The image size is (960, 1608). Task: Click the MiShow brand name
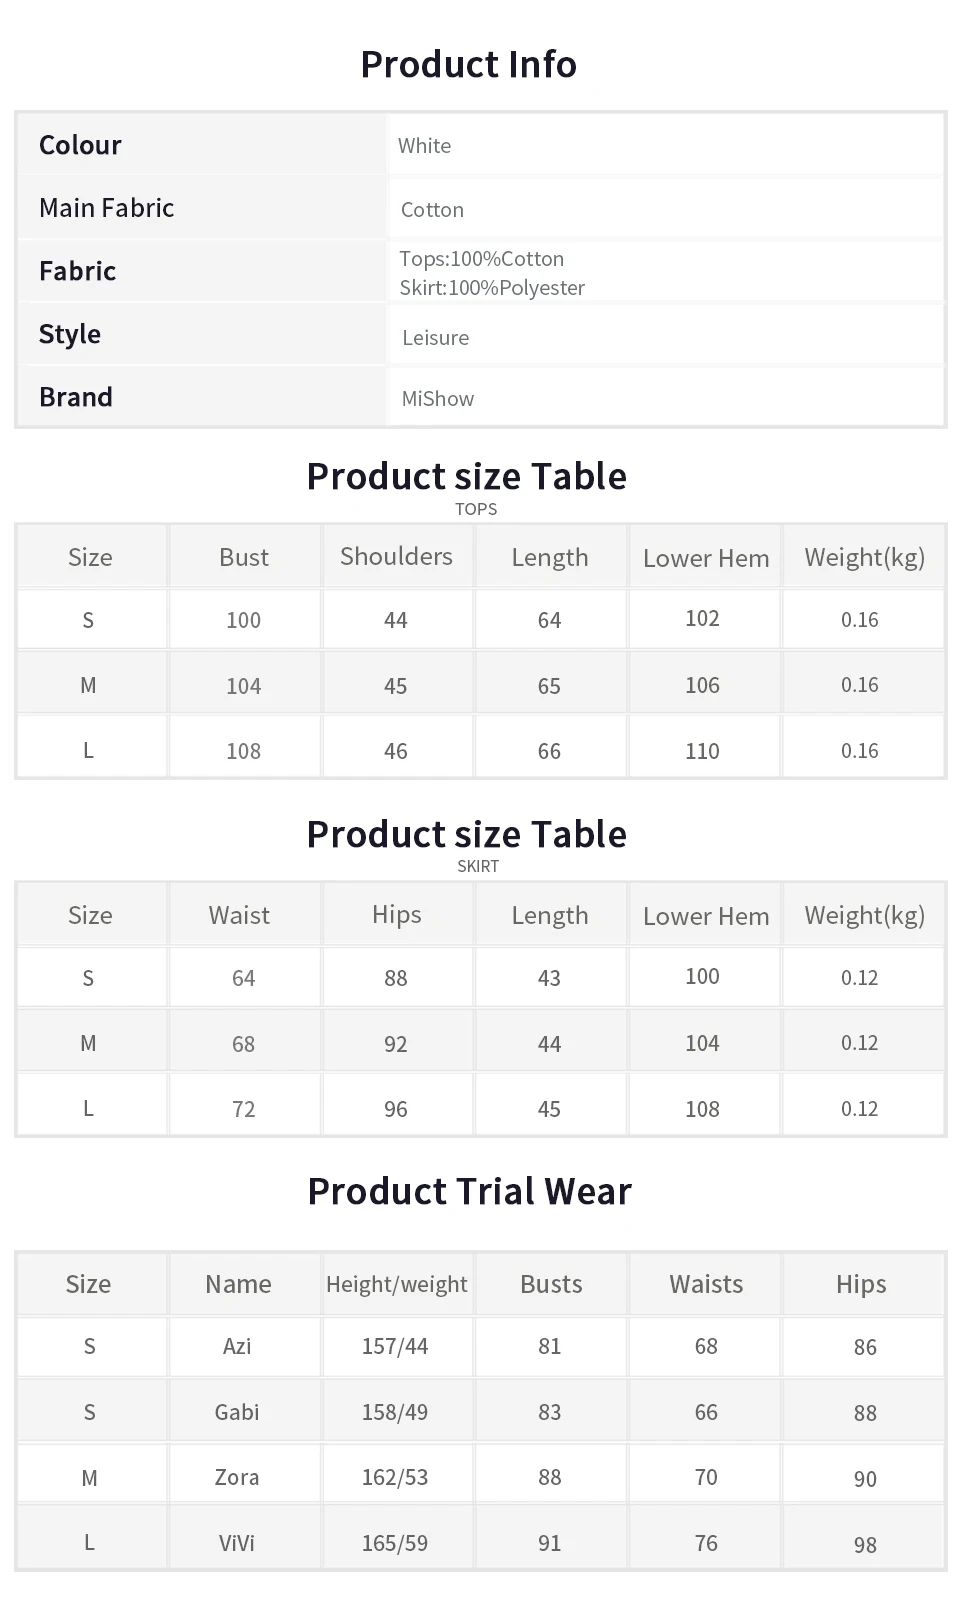[437, 399]
